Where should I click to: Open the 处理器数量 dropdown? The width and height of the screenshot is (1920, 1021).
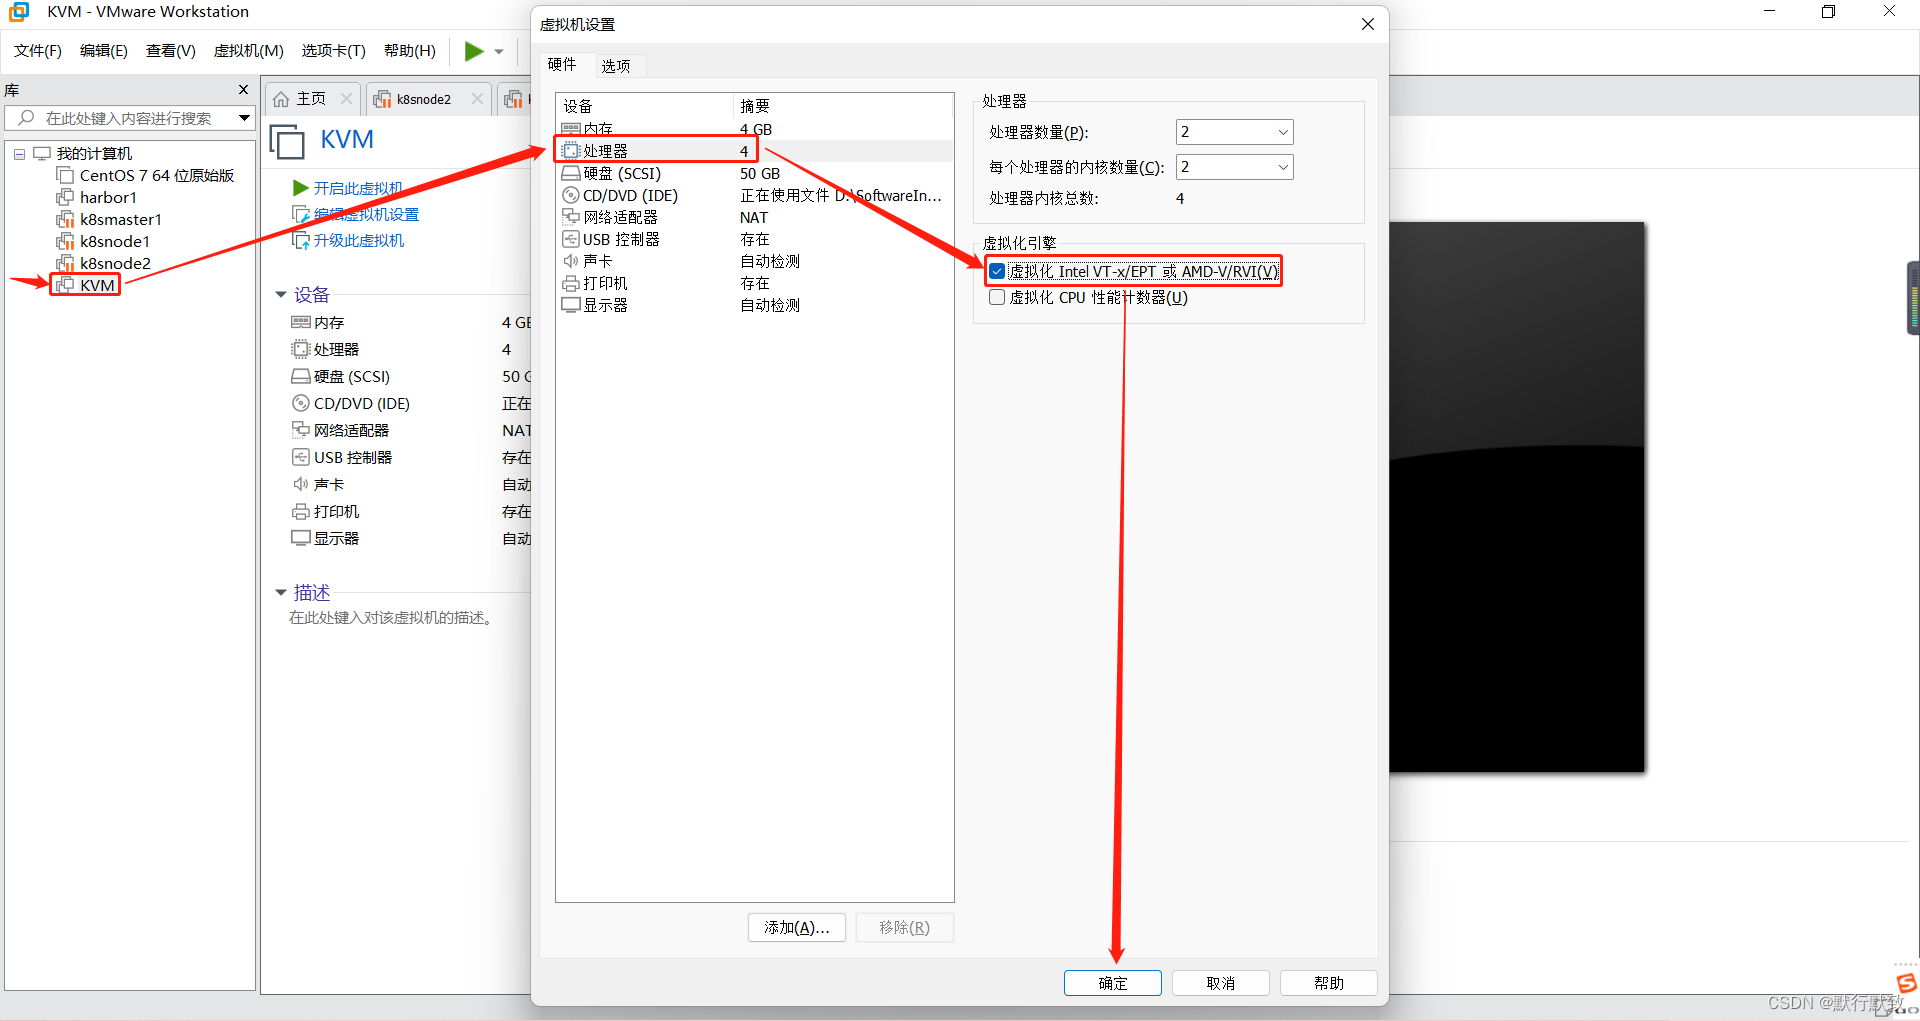[x=1283, y=132]
